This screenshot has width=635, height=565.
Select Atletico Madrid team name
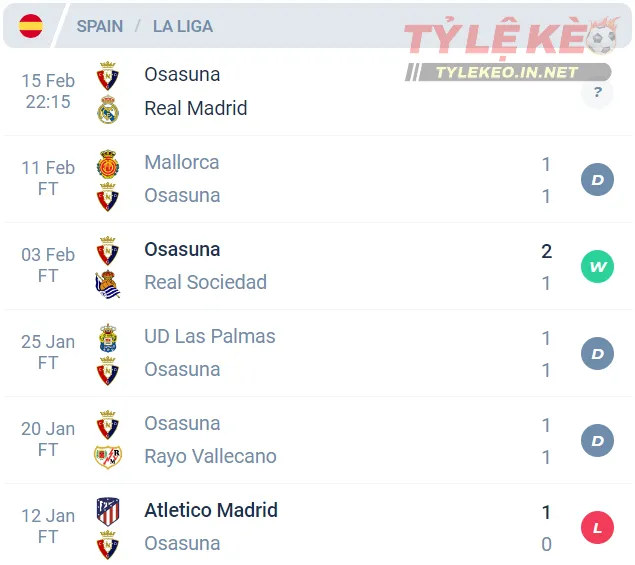click(x=211, y=510)
